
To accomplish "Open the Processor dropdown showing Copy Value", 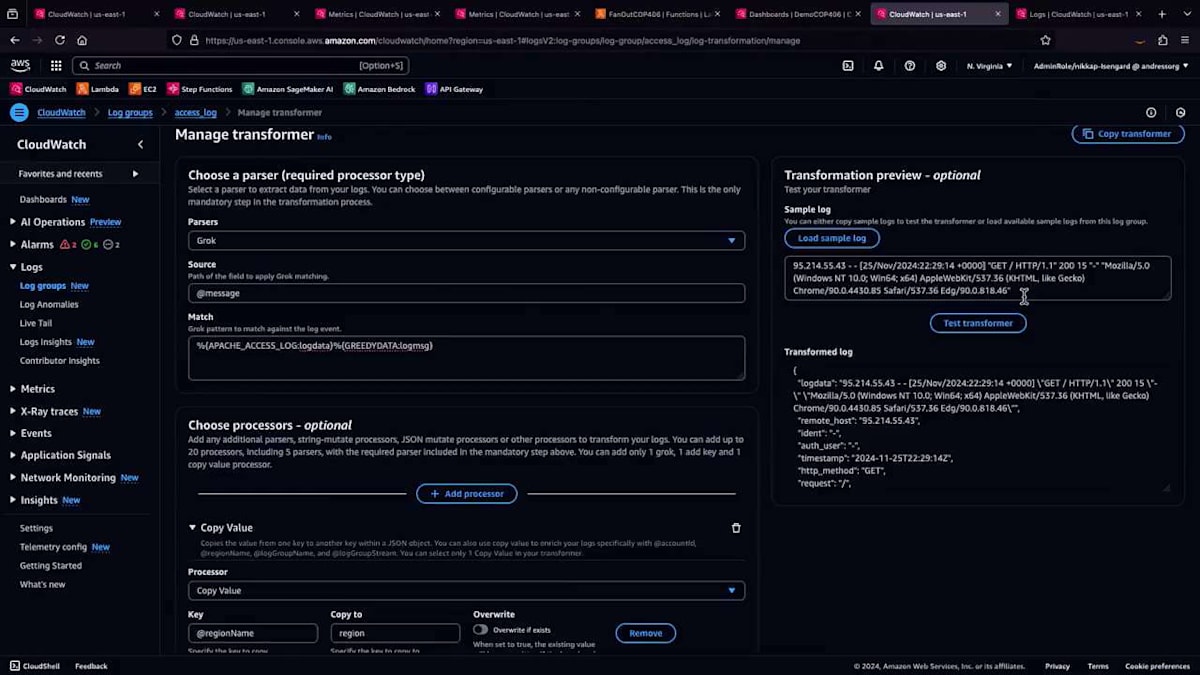I will (x=466, y=590).
